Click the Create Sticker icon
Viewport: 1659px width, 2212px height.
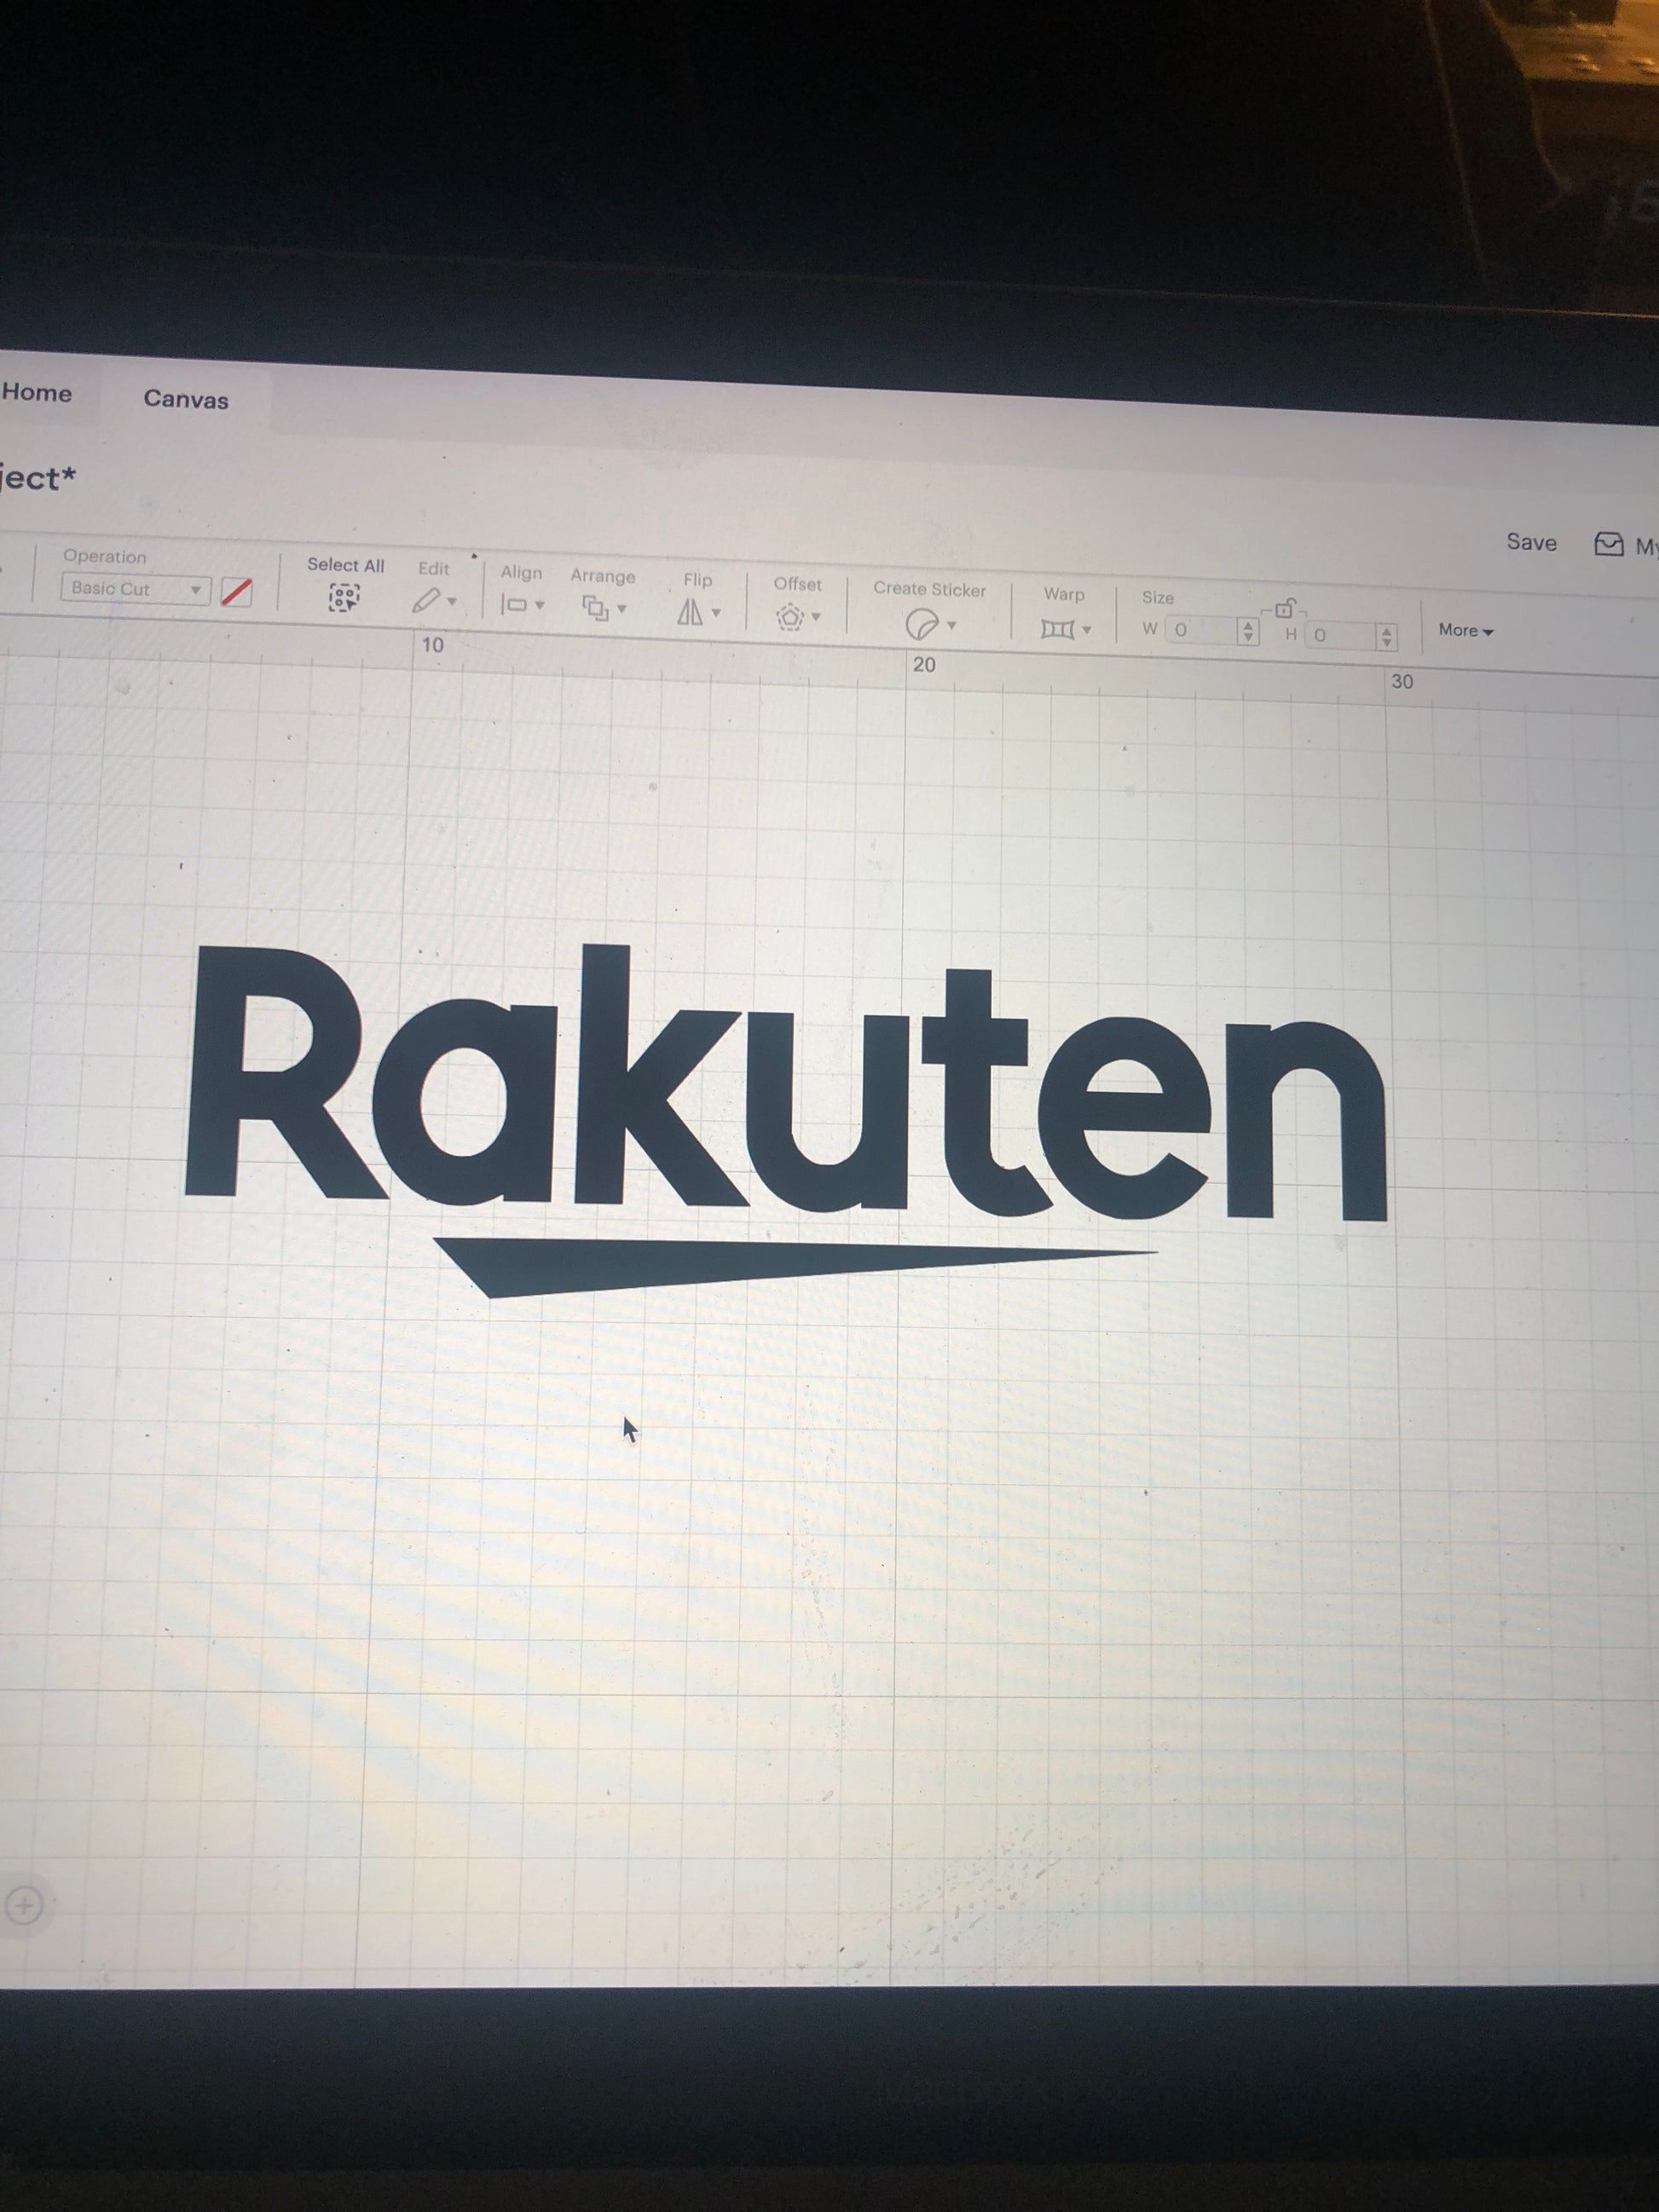[x=921, y=625]
